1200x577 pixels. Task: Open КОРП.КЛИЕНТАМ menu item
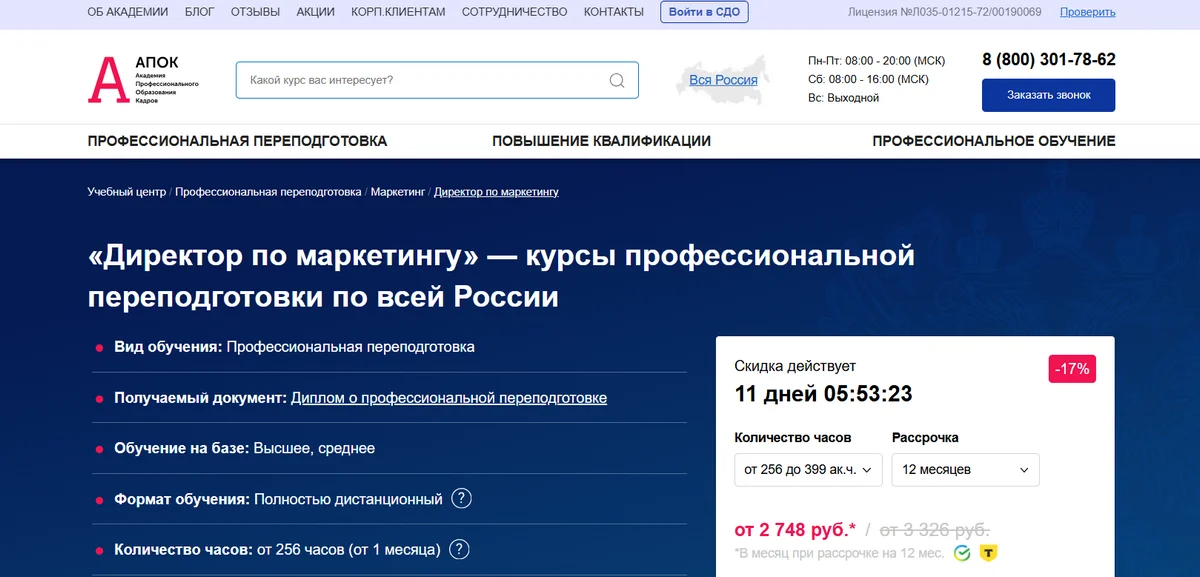(398, 12)
